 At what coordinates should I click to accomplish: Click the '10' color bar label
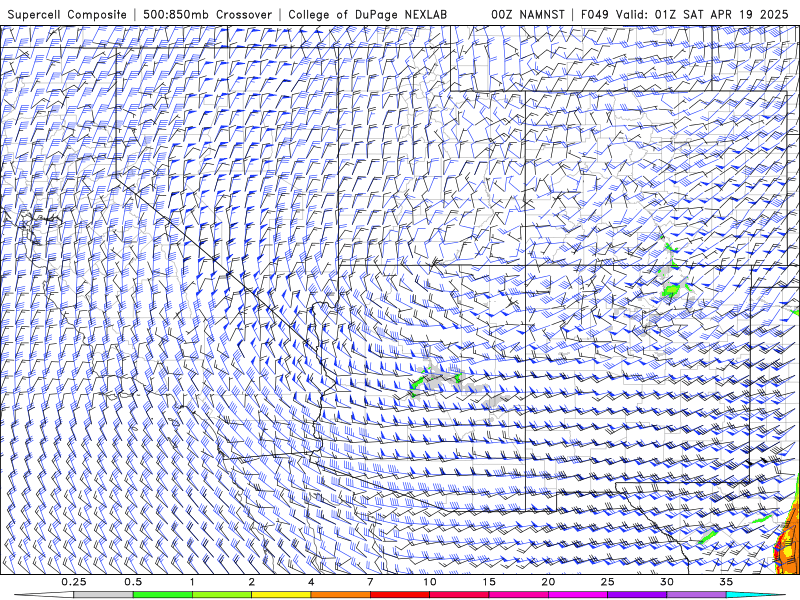click(430, 582)
